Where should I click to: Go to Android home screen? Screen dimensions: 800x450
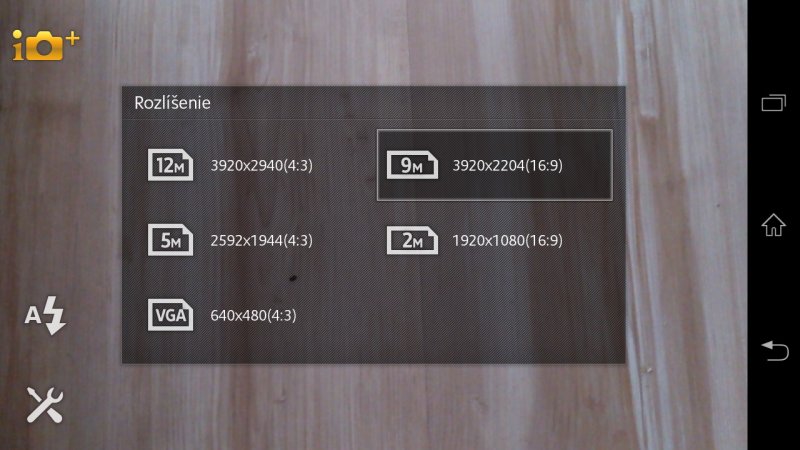773,225
